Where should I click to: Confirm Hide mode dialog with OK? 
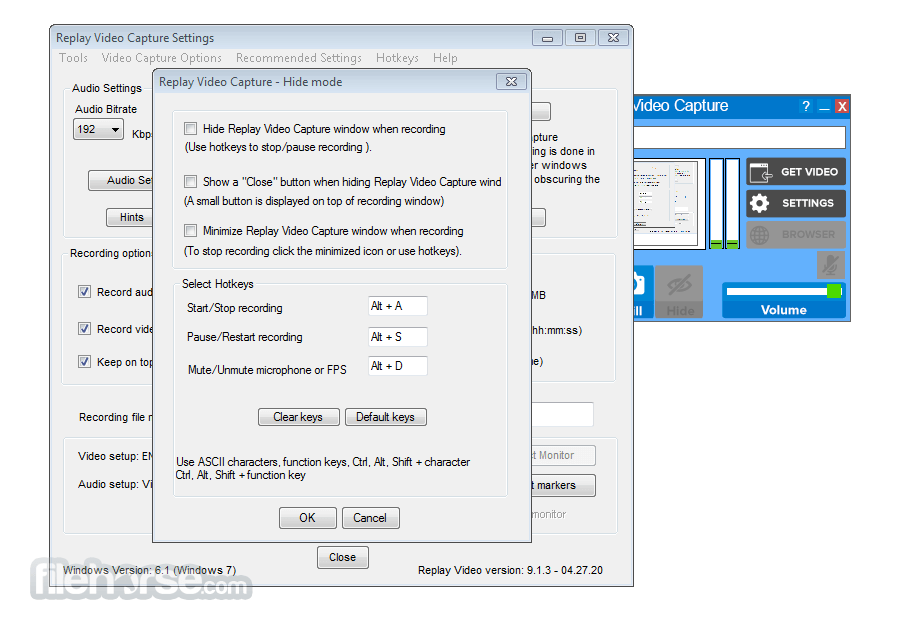pos(308,518)
